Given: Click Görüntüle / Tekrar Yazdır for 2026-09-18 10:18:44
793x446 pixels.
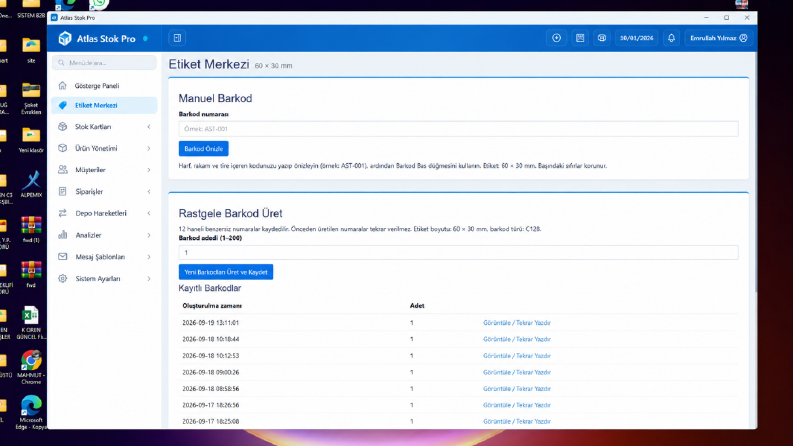Looking at the screenshot, I should [x=516, y=339].
